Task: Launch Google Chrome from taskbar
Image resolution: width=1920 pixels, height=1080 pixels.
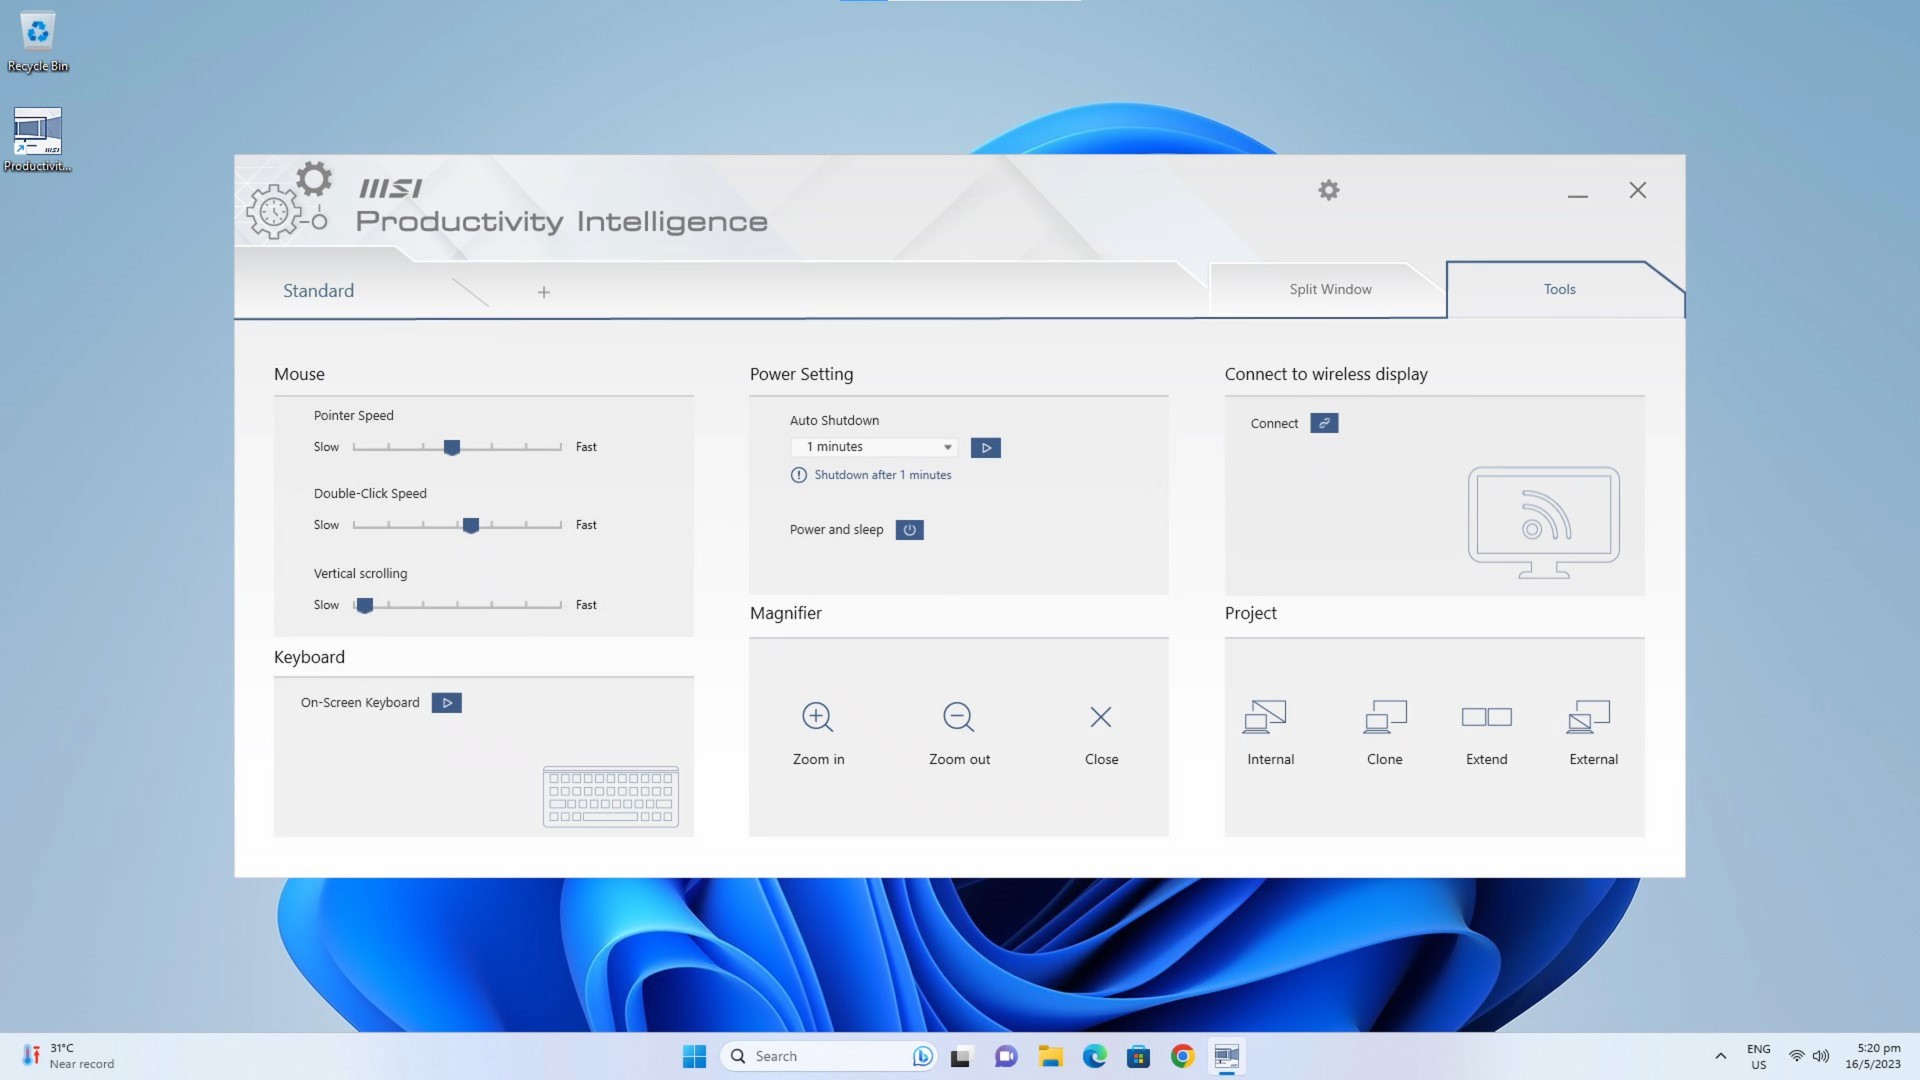Action: pyautogui.click(x=1182, y=1056)
